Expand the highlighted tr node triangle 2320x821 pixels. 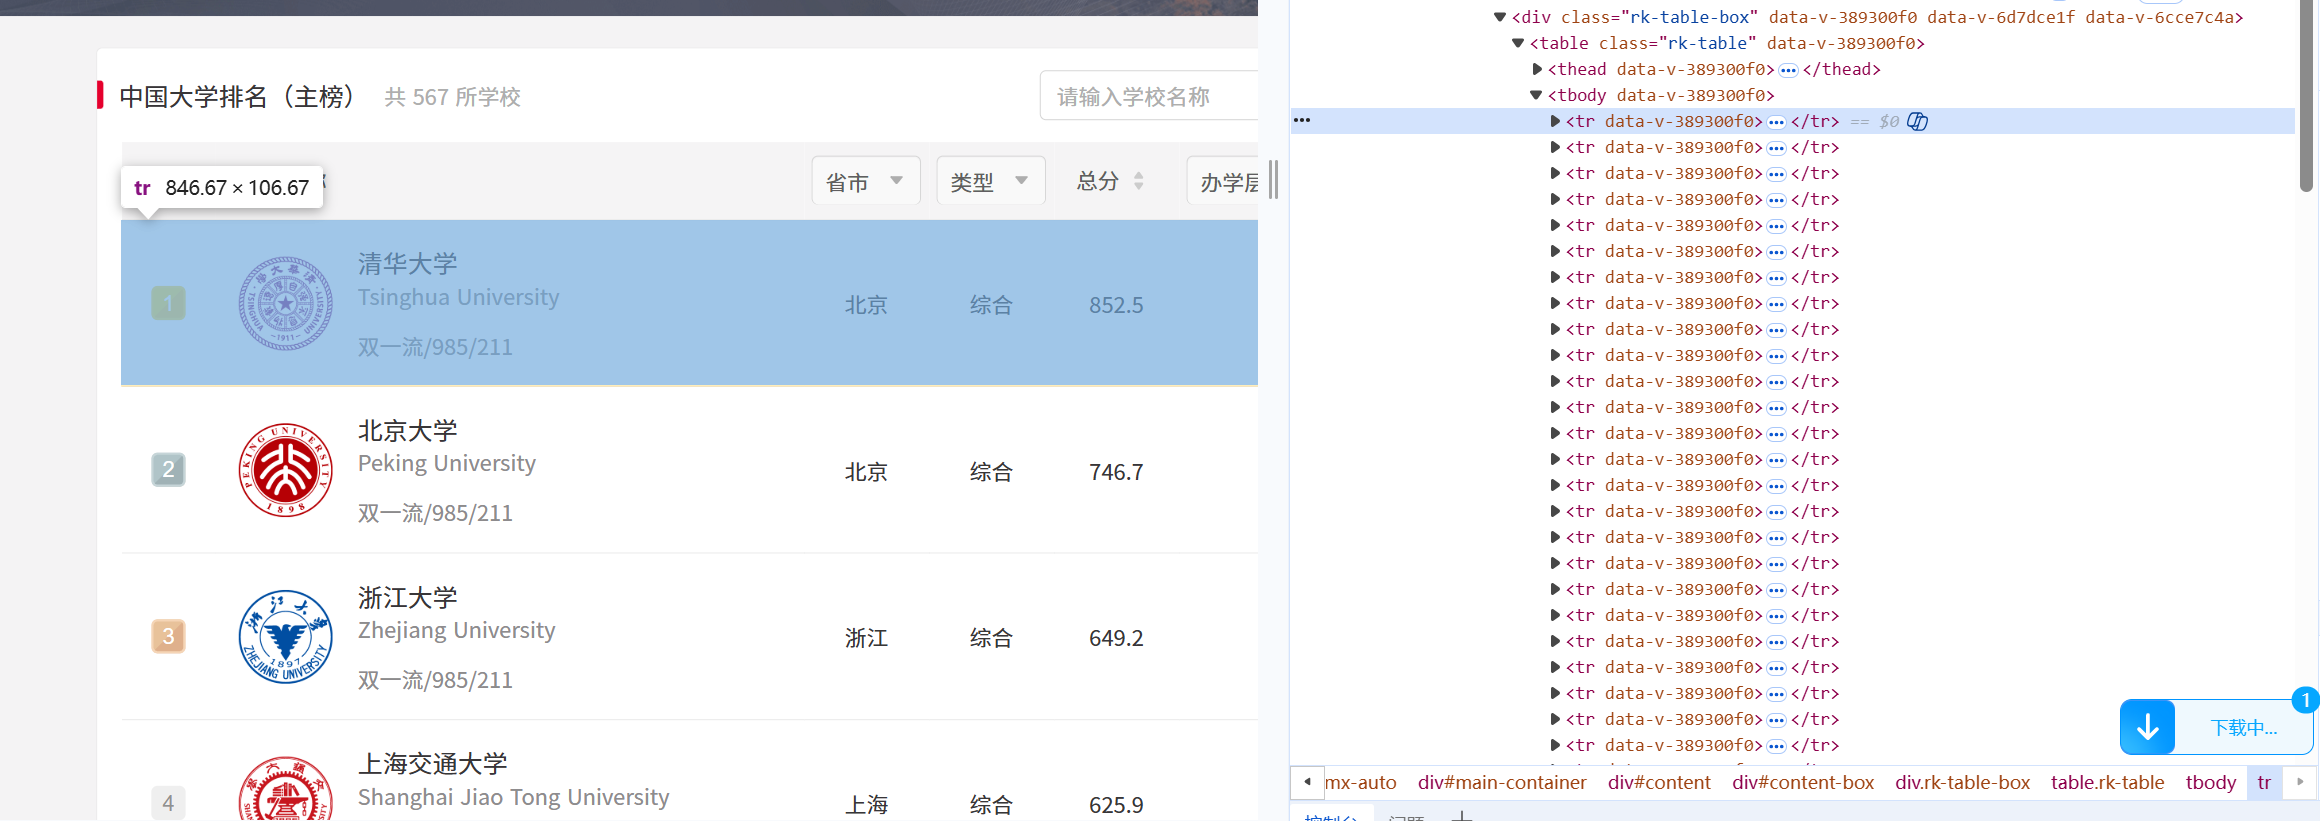(1555, 121)
